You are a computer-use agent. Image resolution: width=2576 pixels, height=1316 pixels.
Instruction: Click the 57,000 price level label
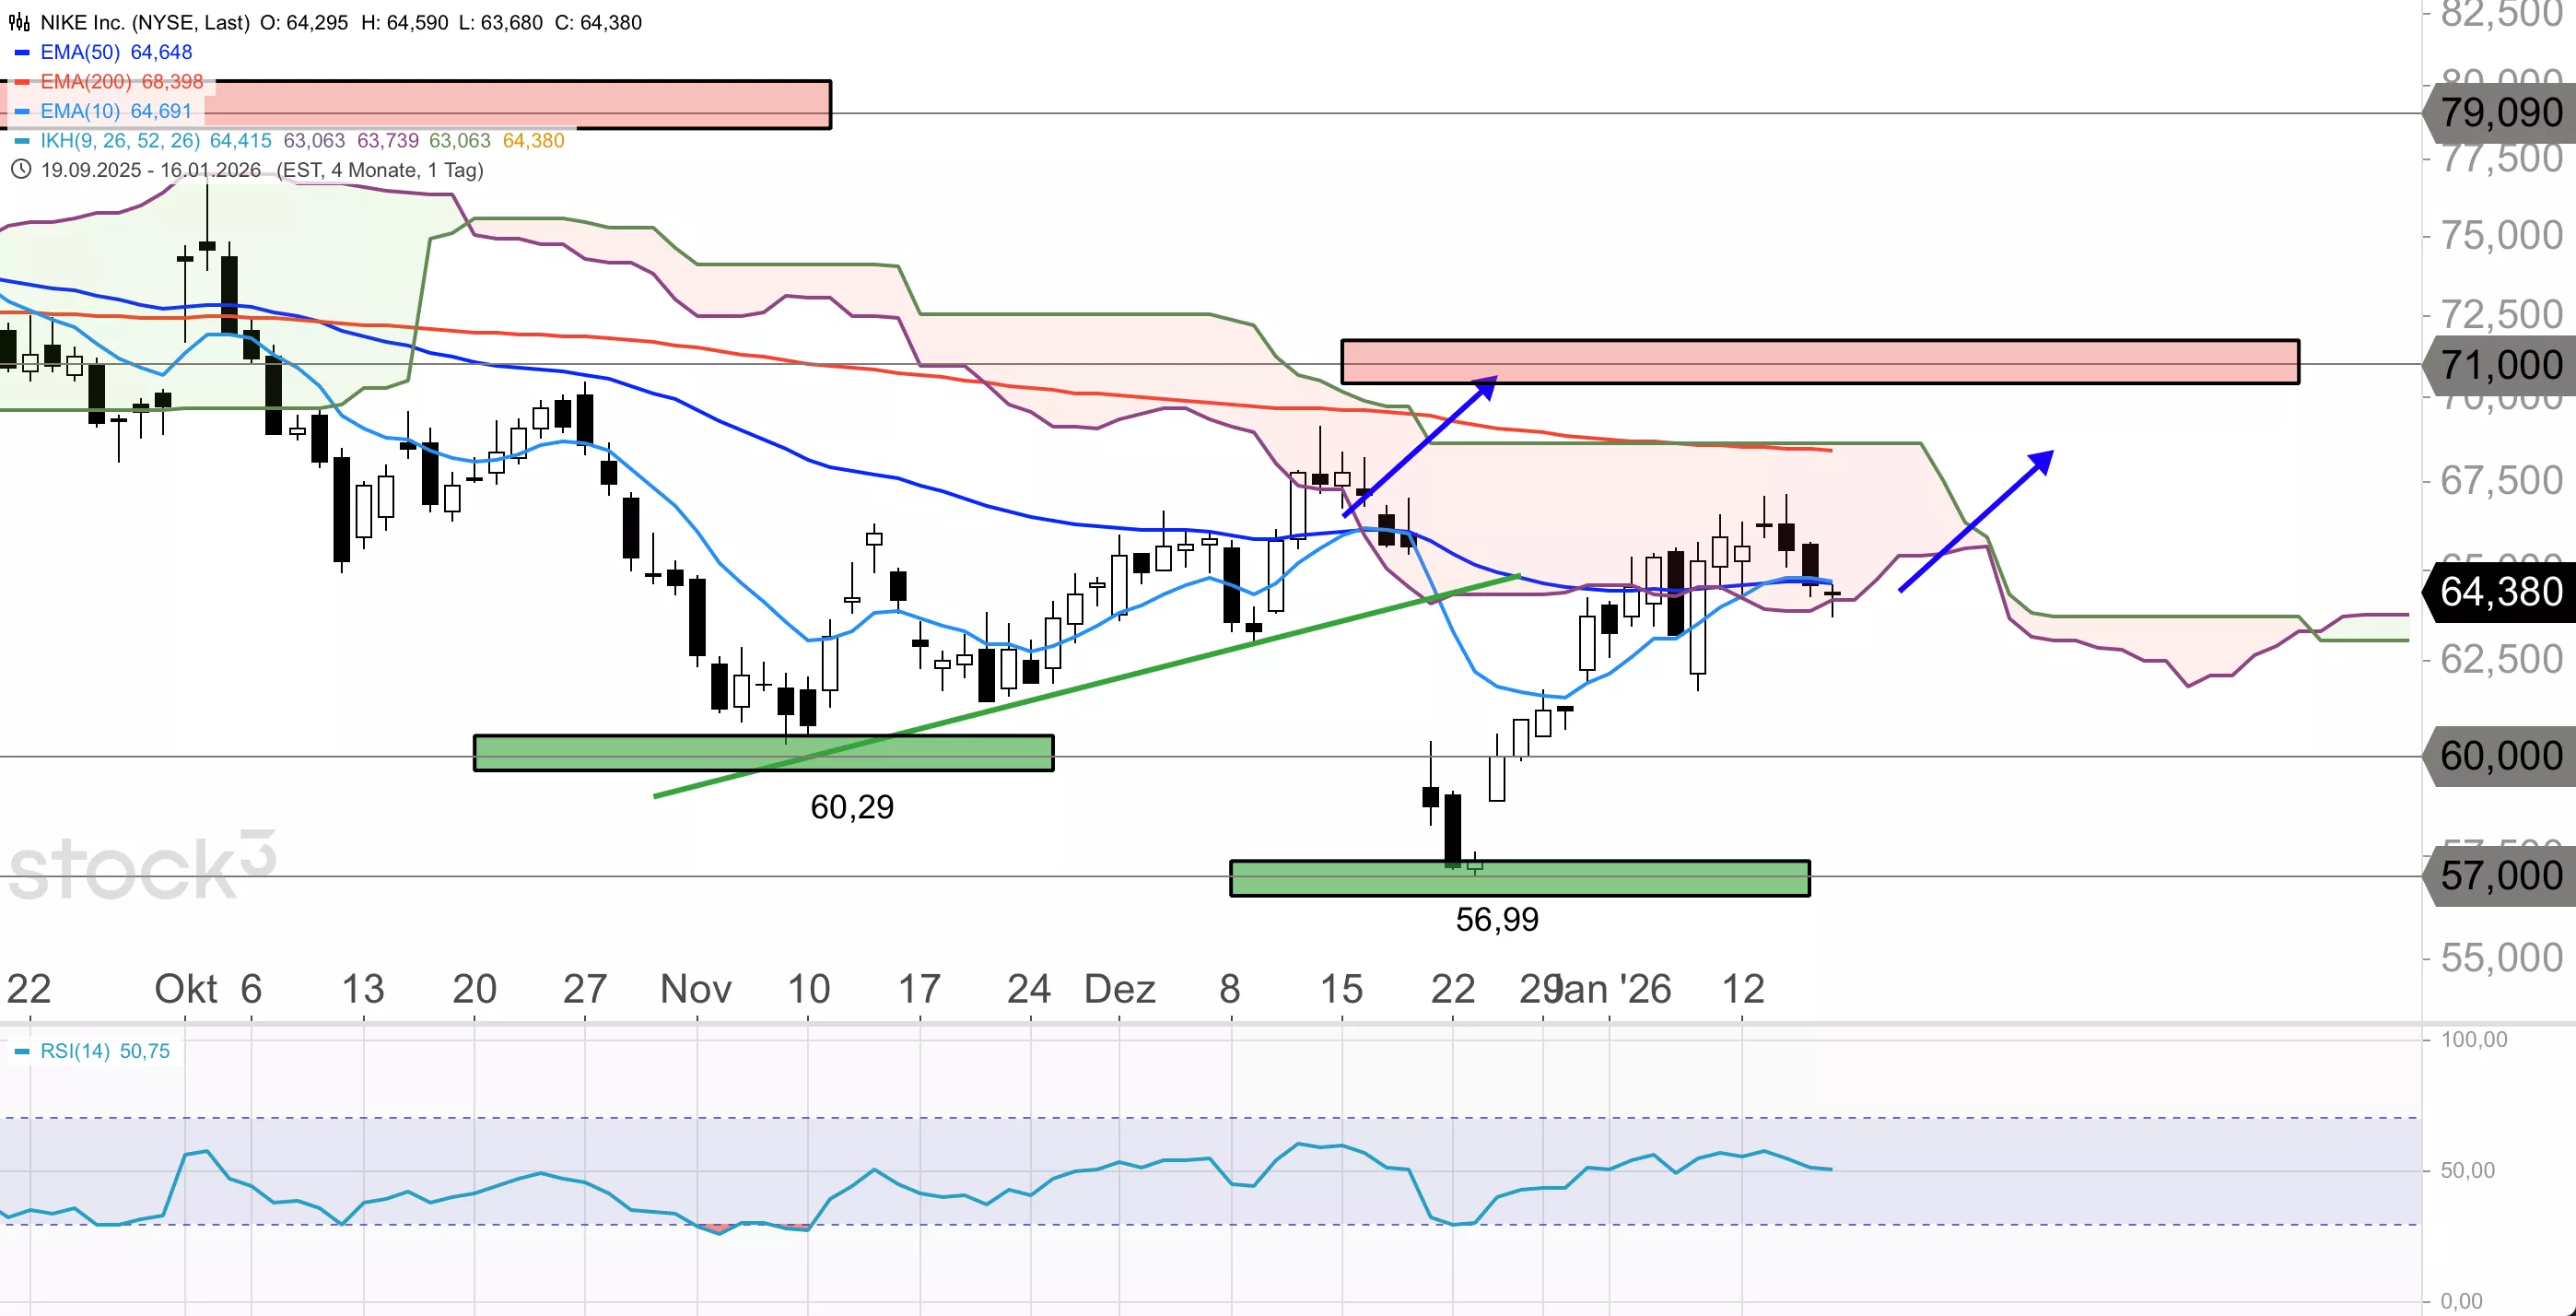[x=2500, y=876]
